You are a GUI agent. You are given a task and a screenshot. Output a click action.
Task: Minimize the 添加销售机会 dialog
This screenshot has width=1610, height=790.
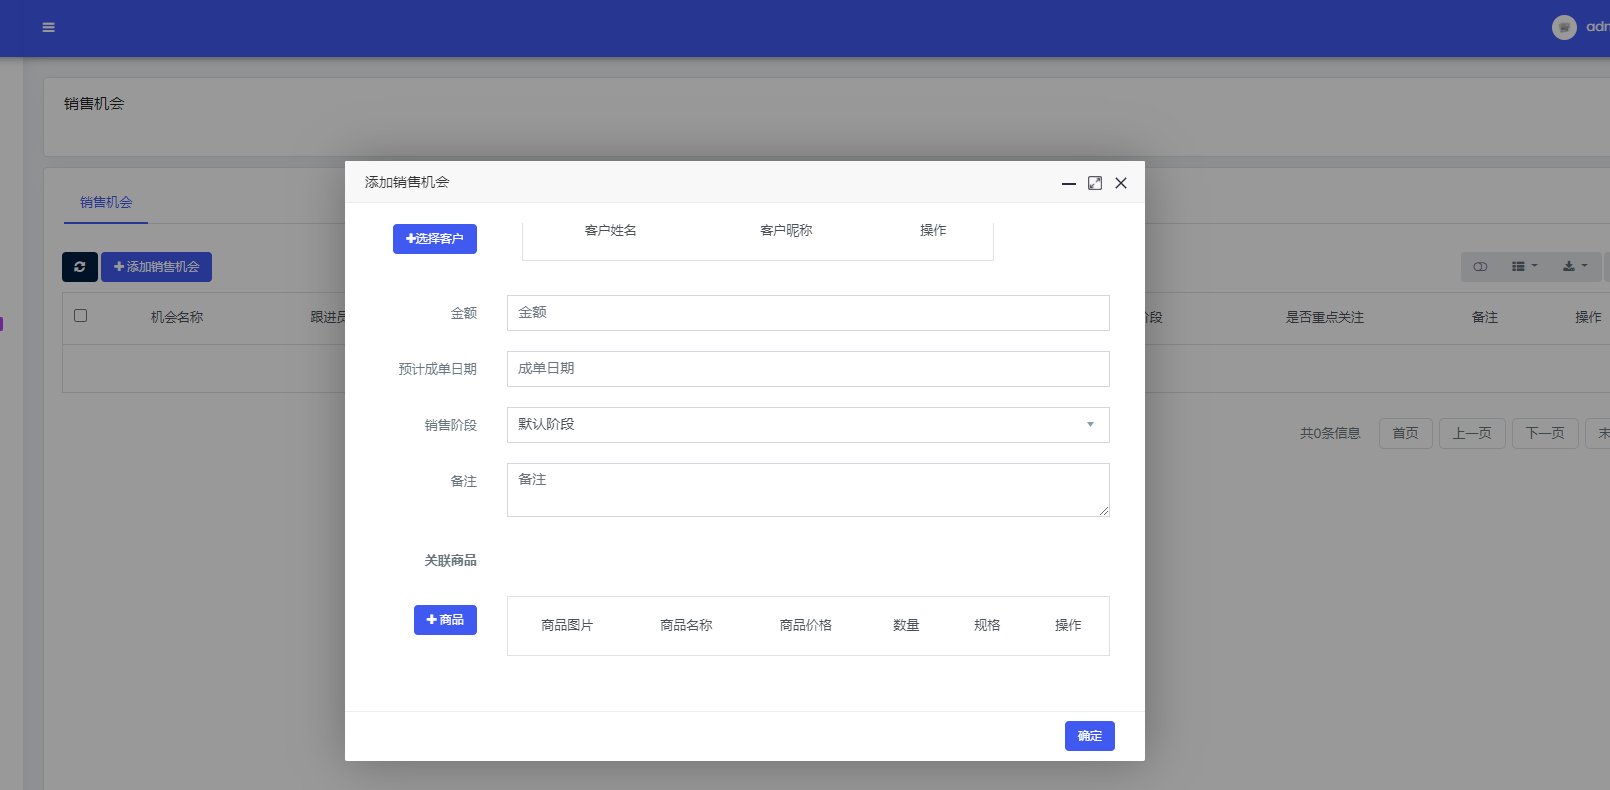(x=1068, y=183)
